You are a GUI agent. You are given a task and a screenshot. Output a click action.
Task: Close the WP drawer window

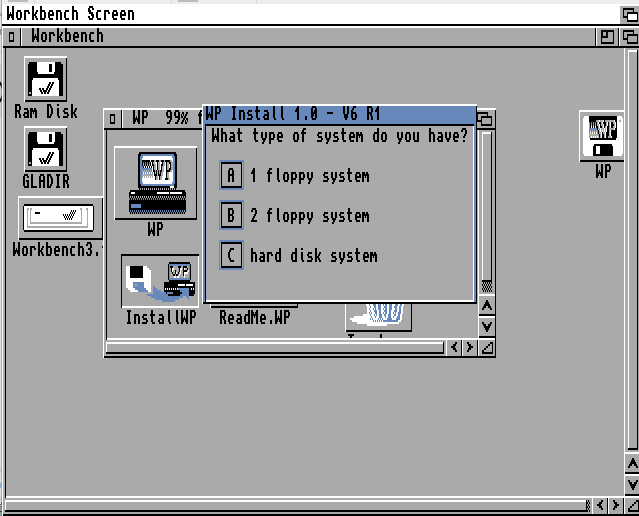point(112,119)
